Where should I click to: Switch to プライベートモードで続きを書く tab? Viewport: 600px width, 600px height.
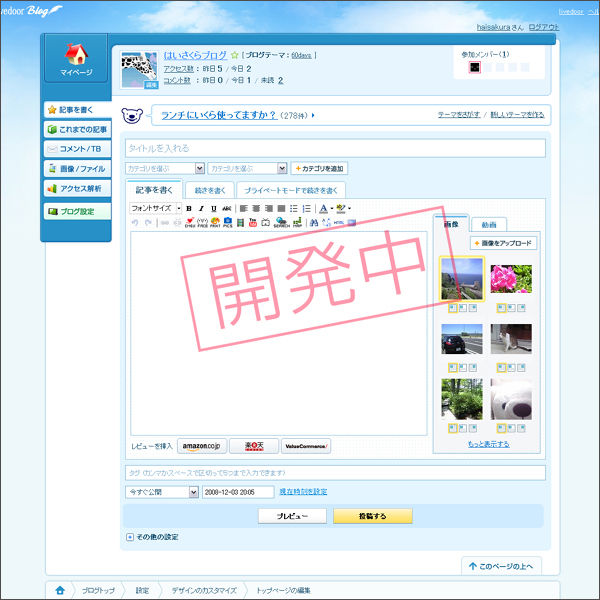click(291, 191)
